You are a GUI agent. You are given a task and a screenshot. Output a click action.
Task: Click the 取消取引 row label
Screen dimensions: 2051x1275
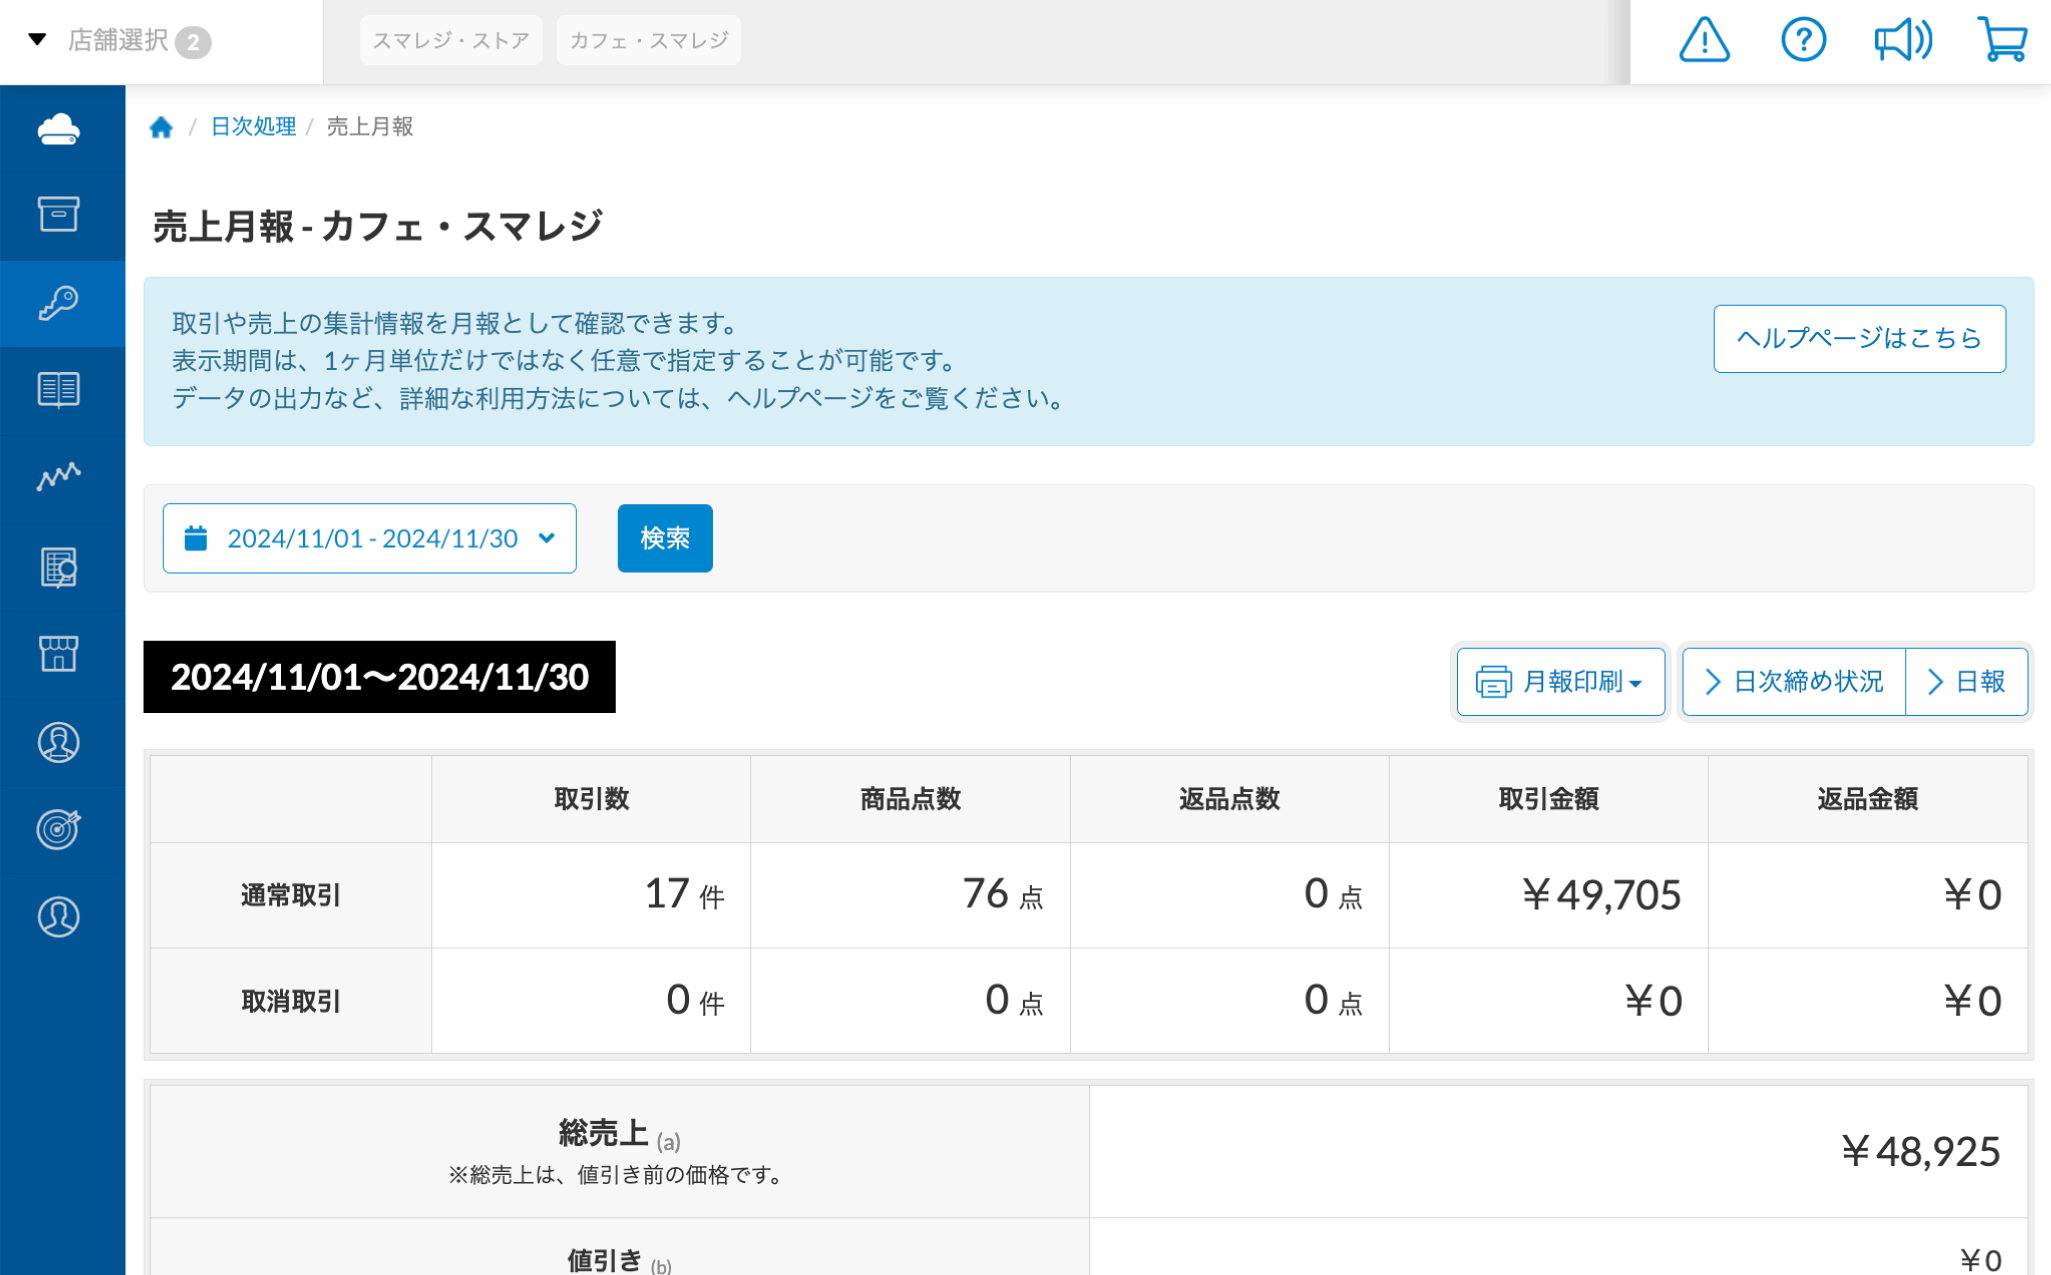pyautogui.click(x=291, y=1001)
